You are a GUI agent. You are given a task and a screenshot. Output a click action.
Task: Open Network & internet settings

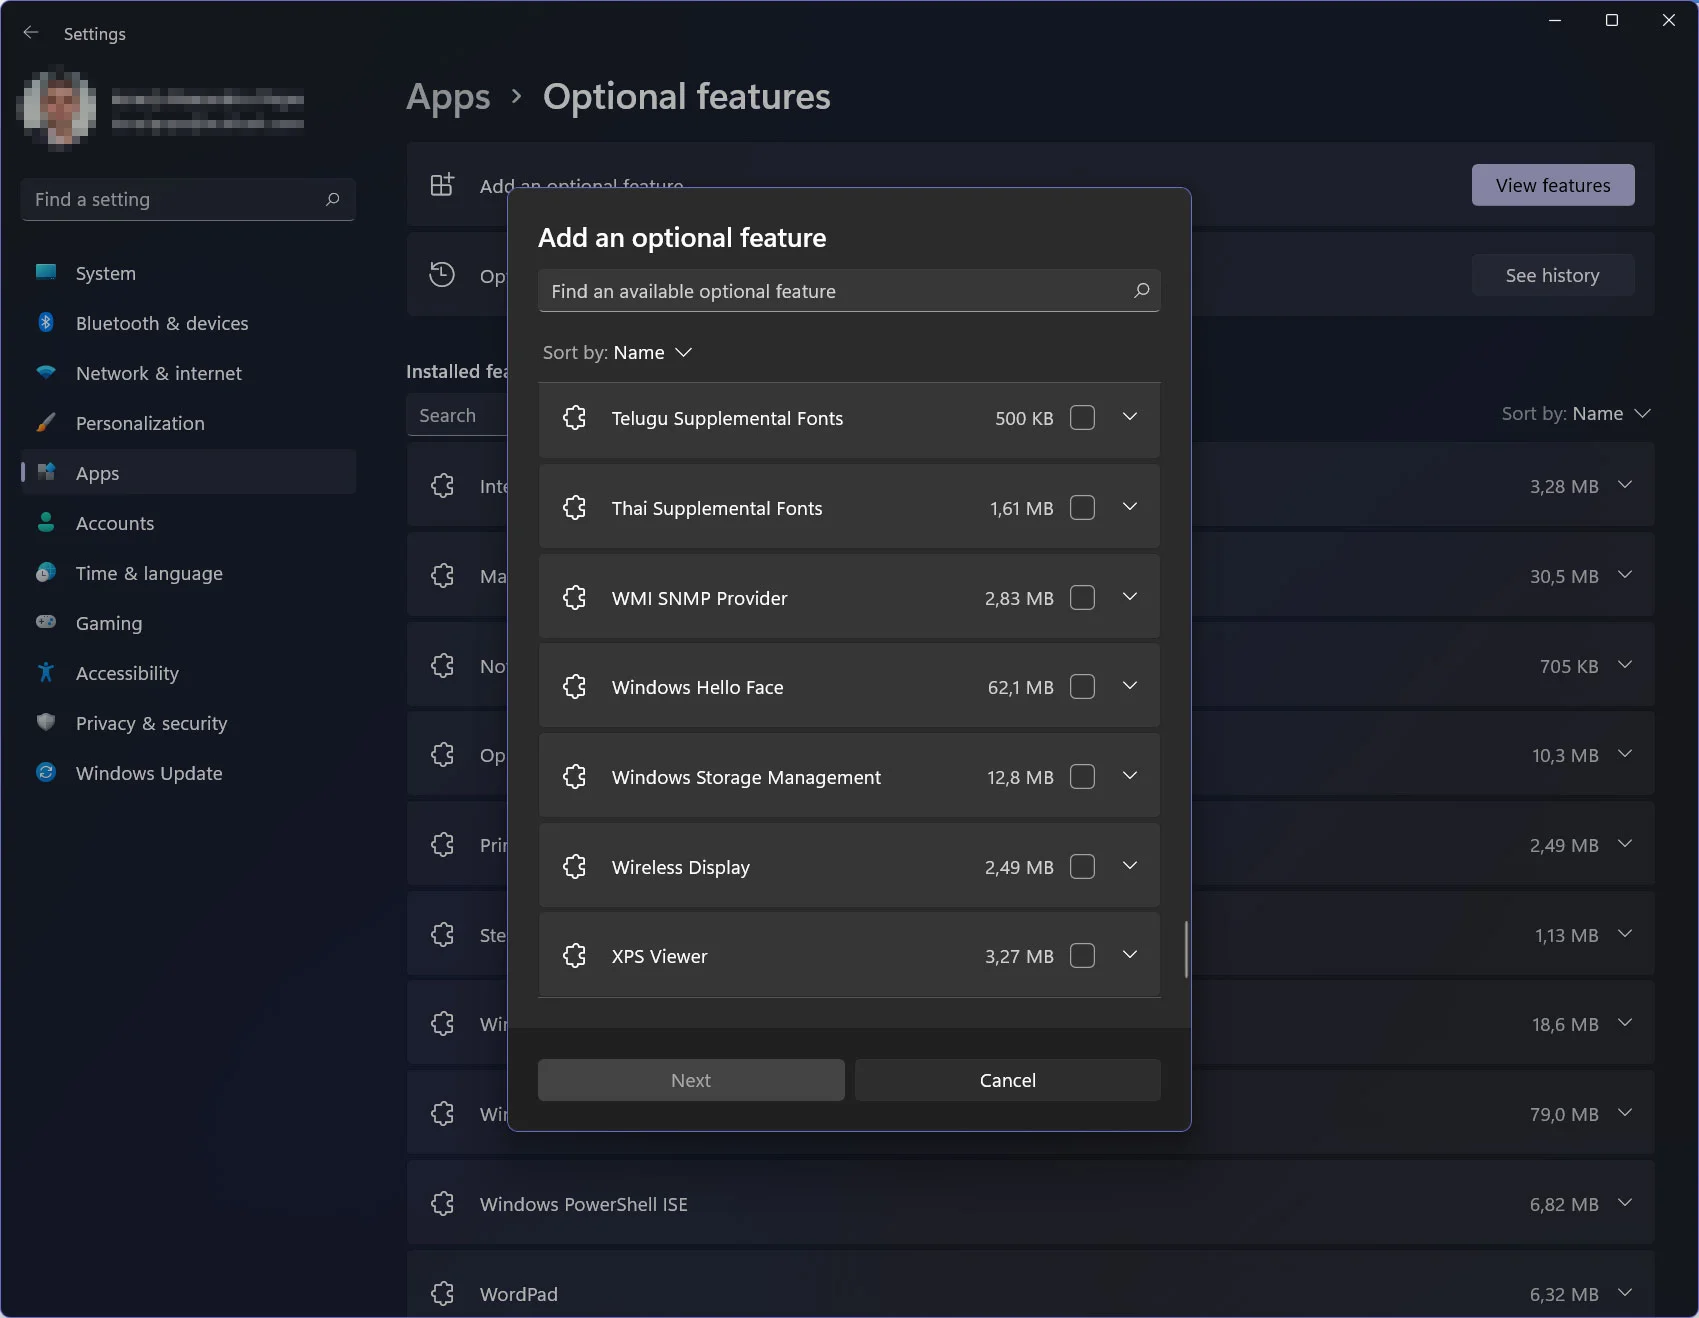188,373
